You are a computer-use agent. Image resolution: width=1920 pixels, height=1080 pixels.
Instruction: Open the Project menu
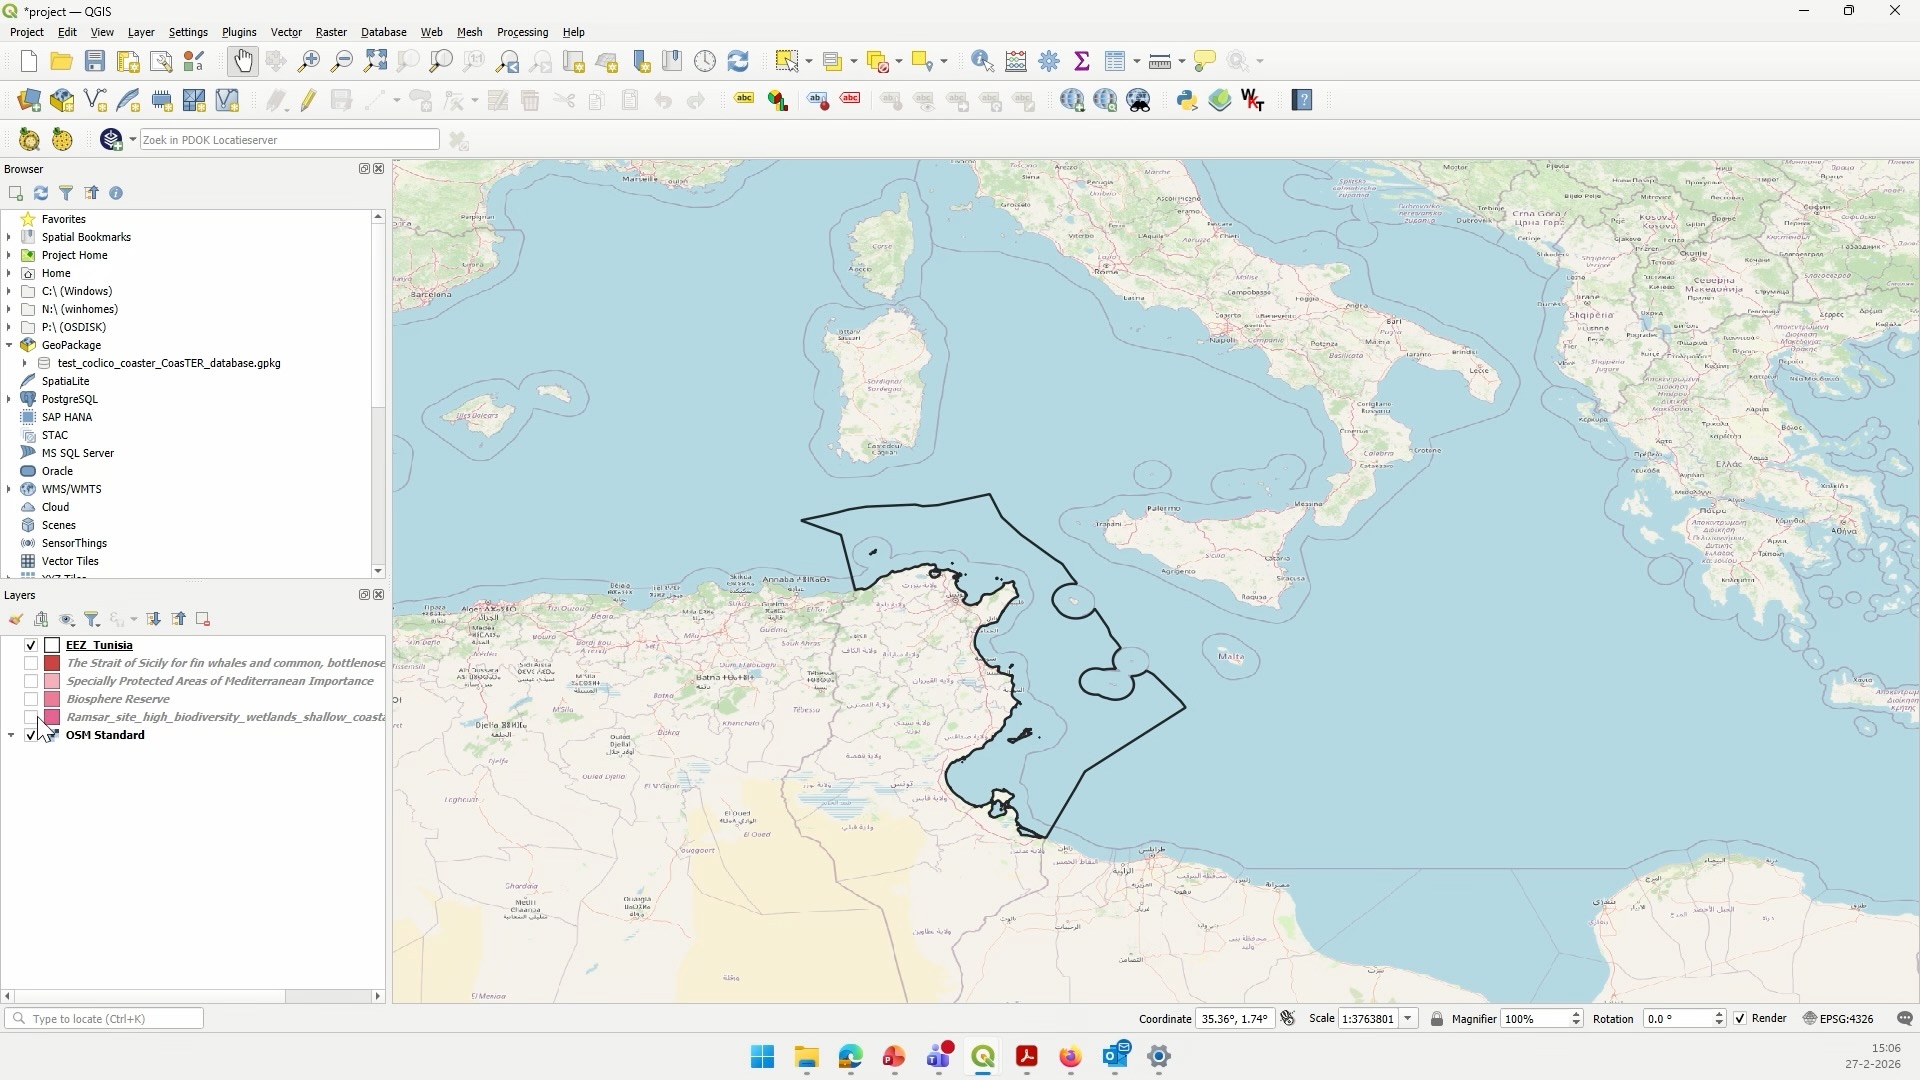pyautogui.click(x=27, y=32)
